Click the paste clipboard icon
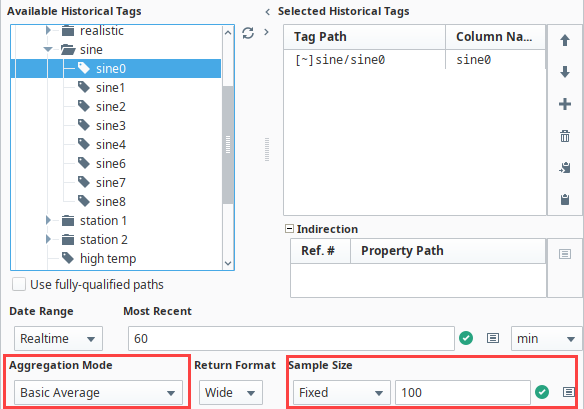584x409 pixels. 565,199
